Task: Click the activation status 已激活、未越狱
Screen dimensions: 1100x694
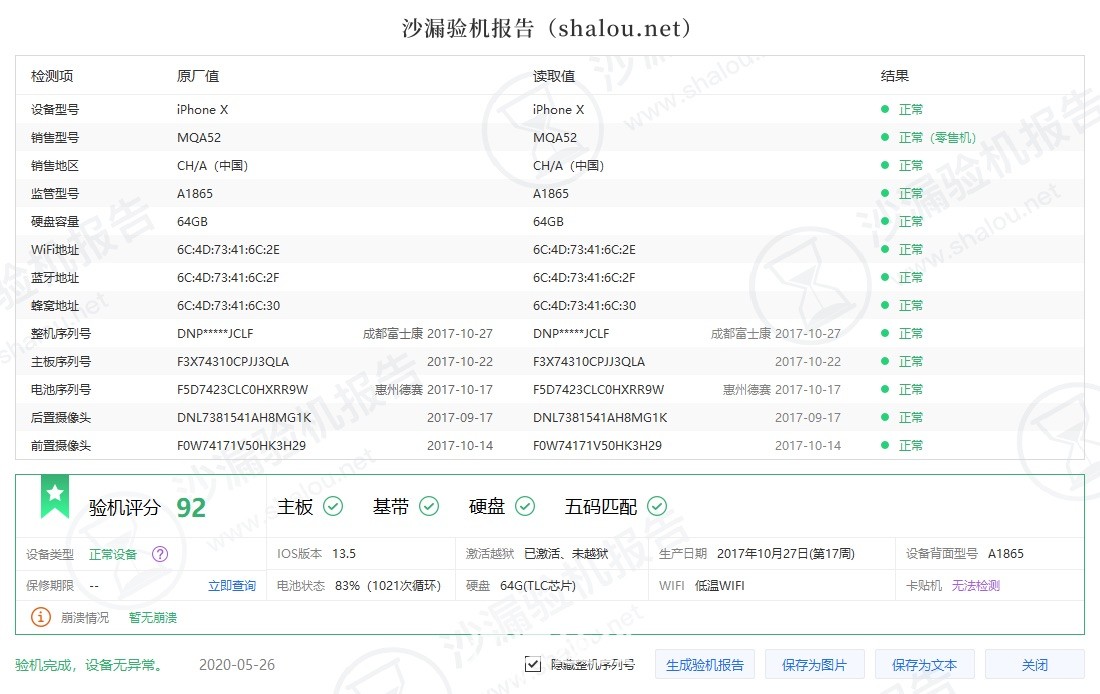Action: pos(566,554)
